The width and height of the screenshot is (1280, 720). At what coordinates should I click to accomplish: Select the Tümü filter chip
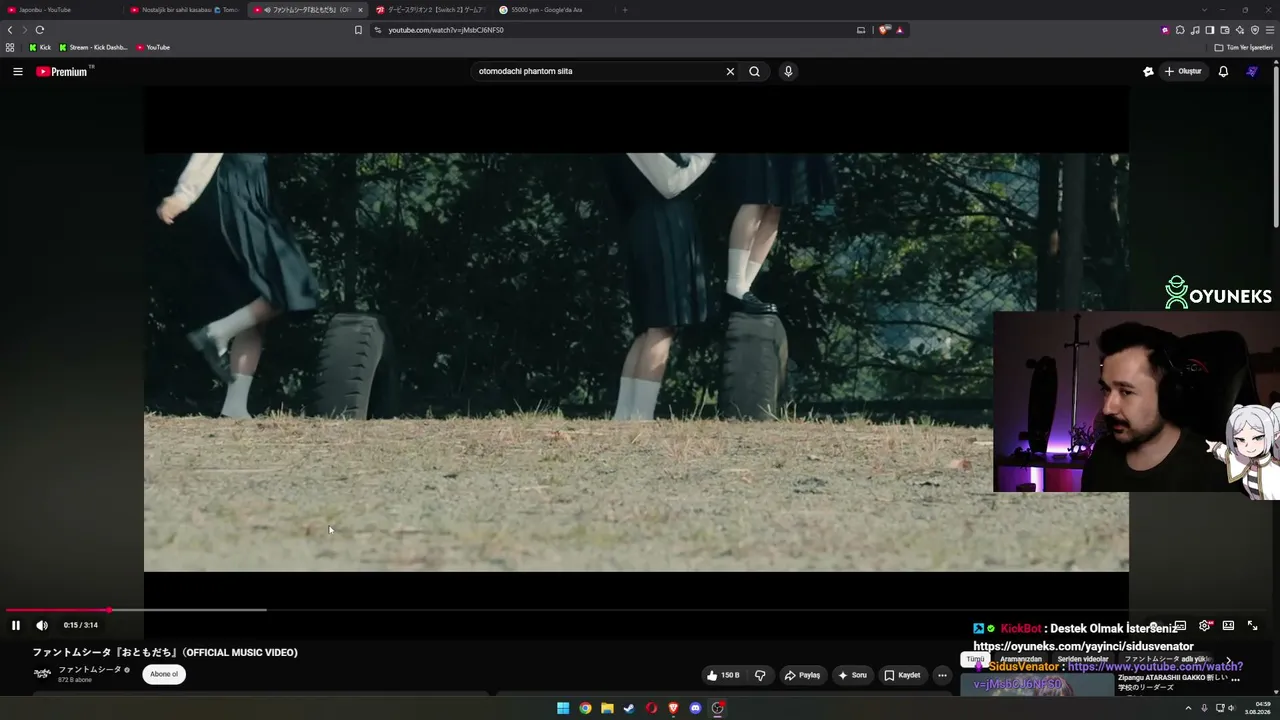coord(975,660)
